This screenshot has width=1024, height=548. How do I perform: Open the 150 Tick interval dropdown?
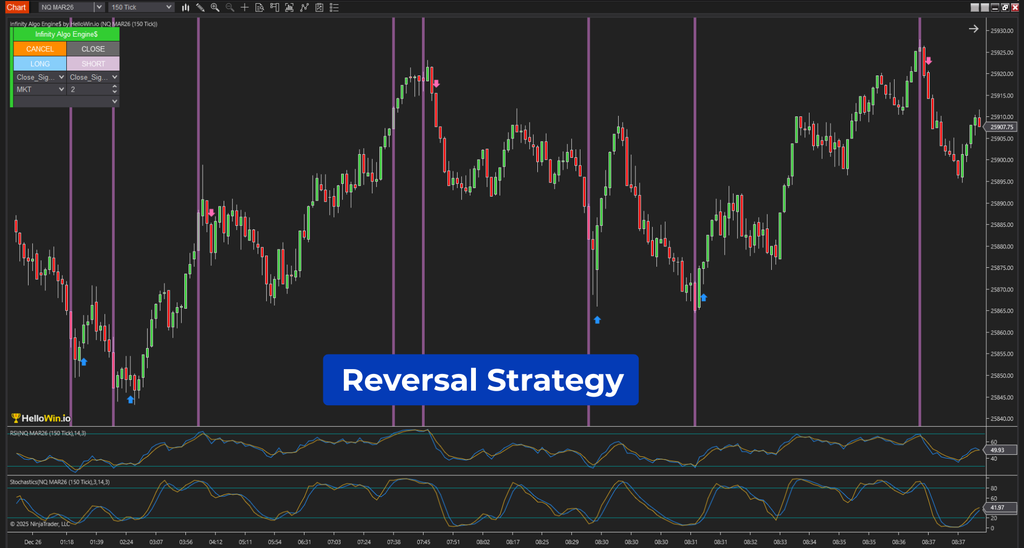coord(141,7)
